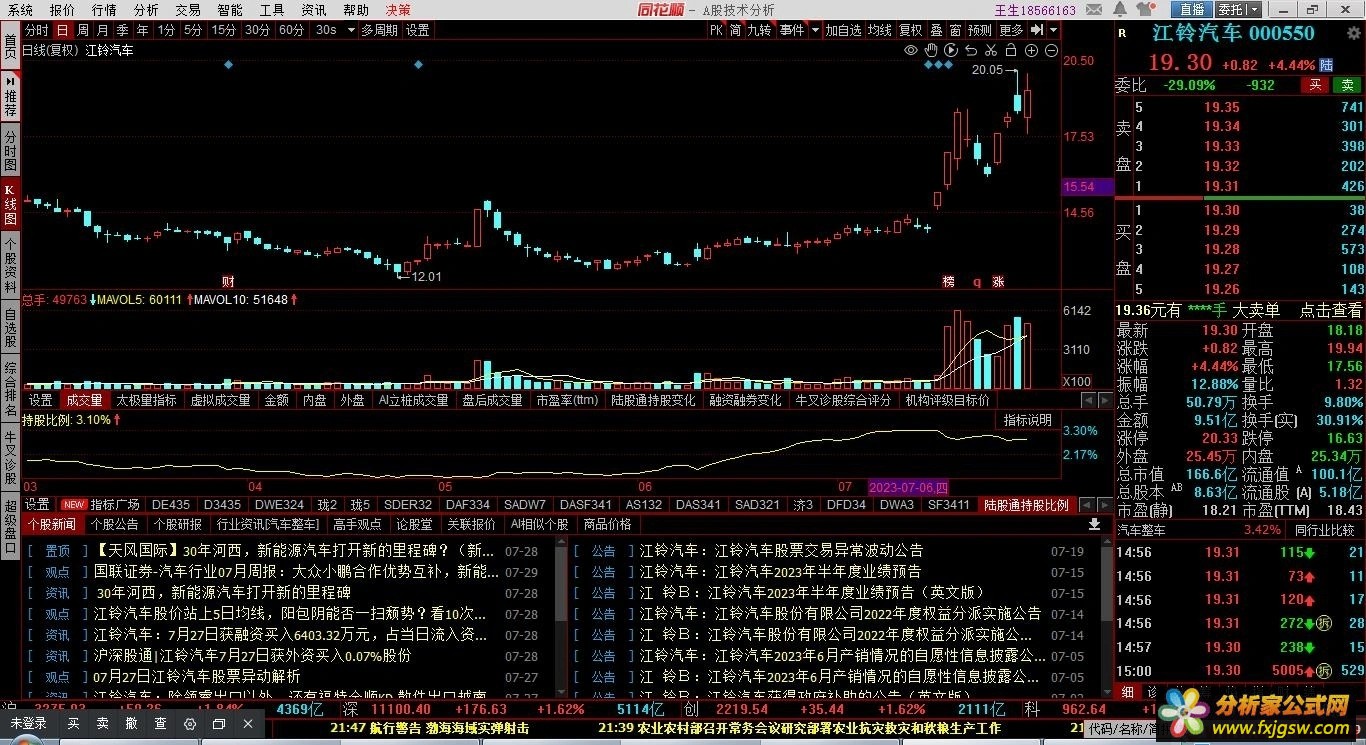This screenshot has width=1366, height=745.
Task: Click the 陆 badge next to +4.44%
Action: coord(1326,65)
